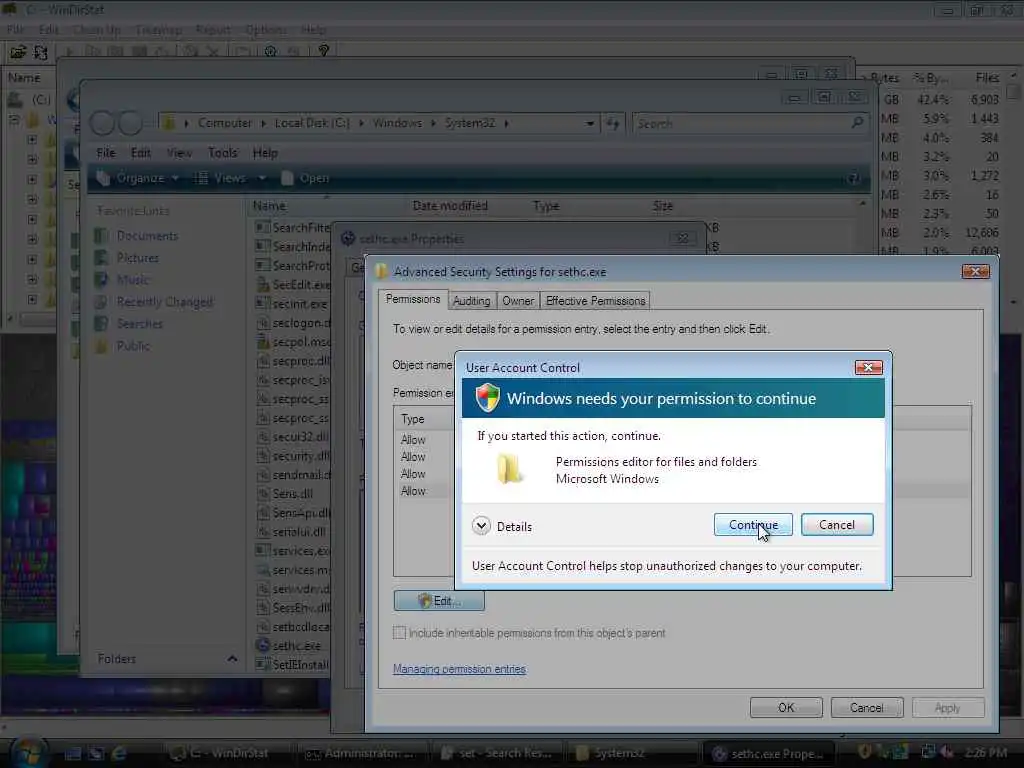Click WinDirStat help toolbar icon

323,51
